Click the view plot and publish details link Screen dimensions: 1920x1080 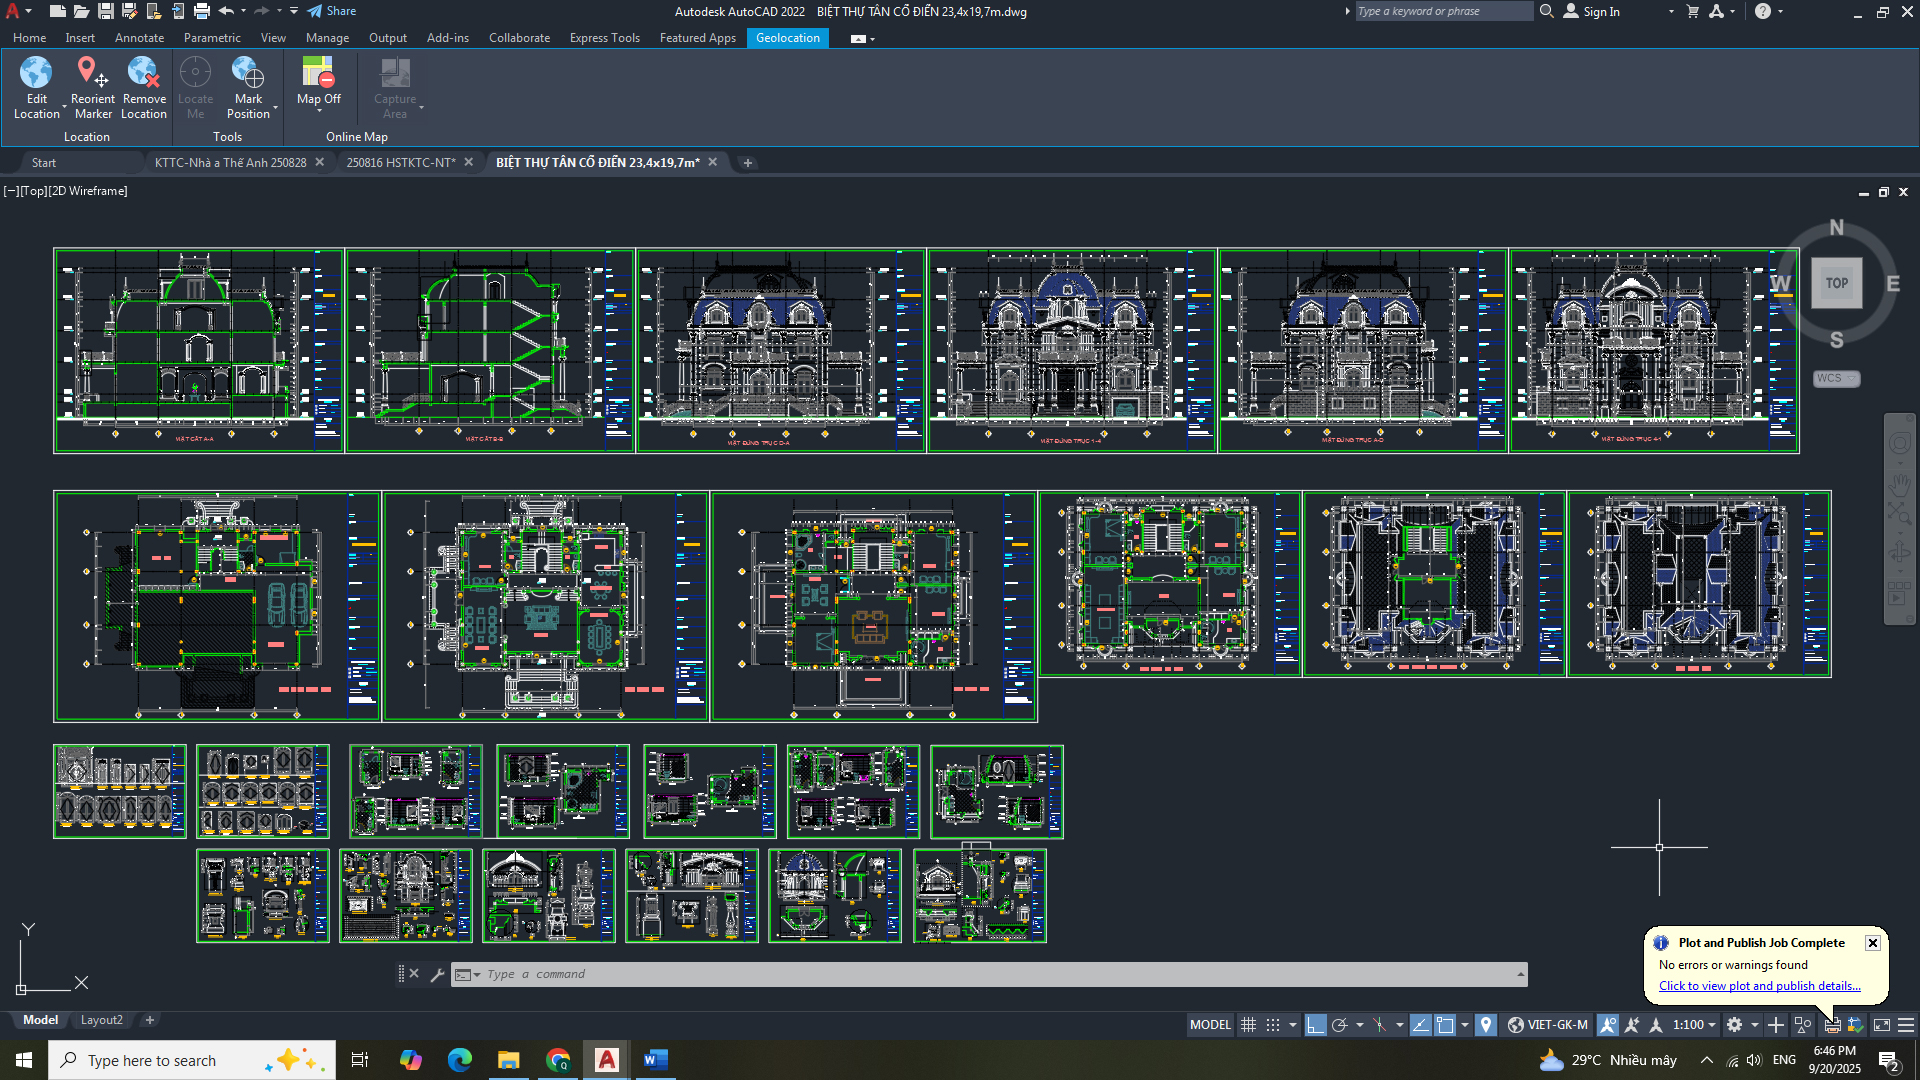[1759, 986]
